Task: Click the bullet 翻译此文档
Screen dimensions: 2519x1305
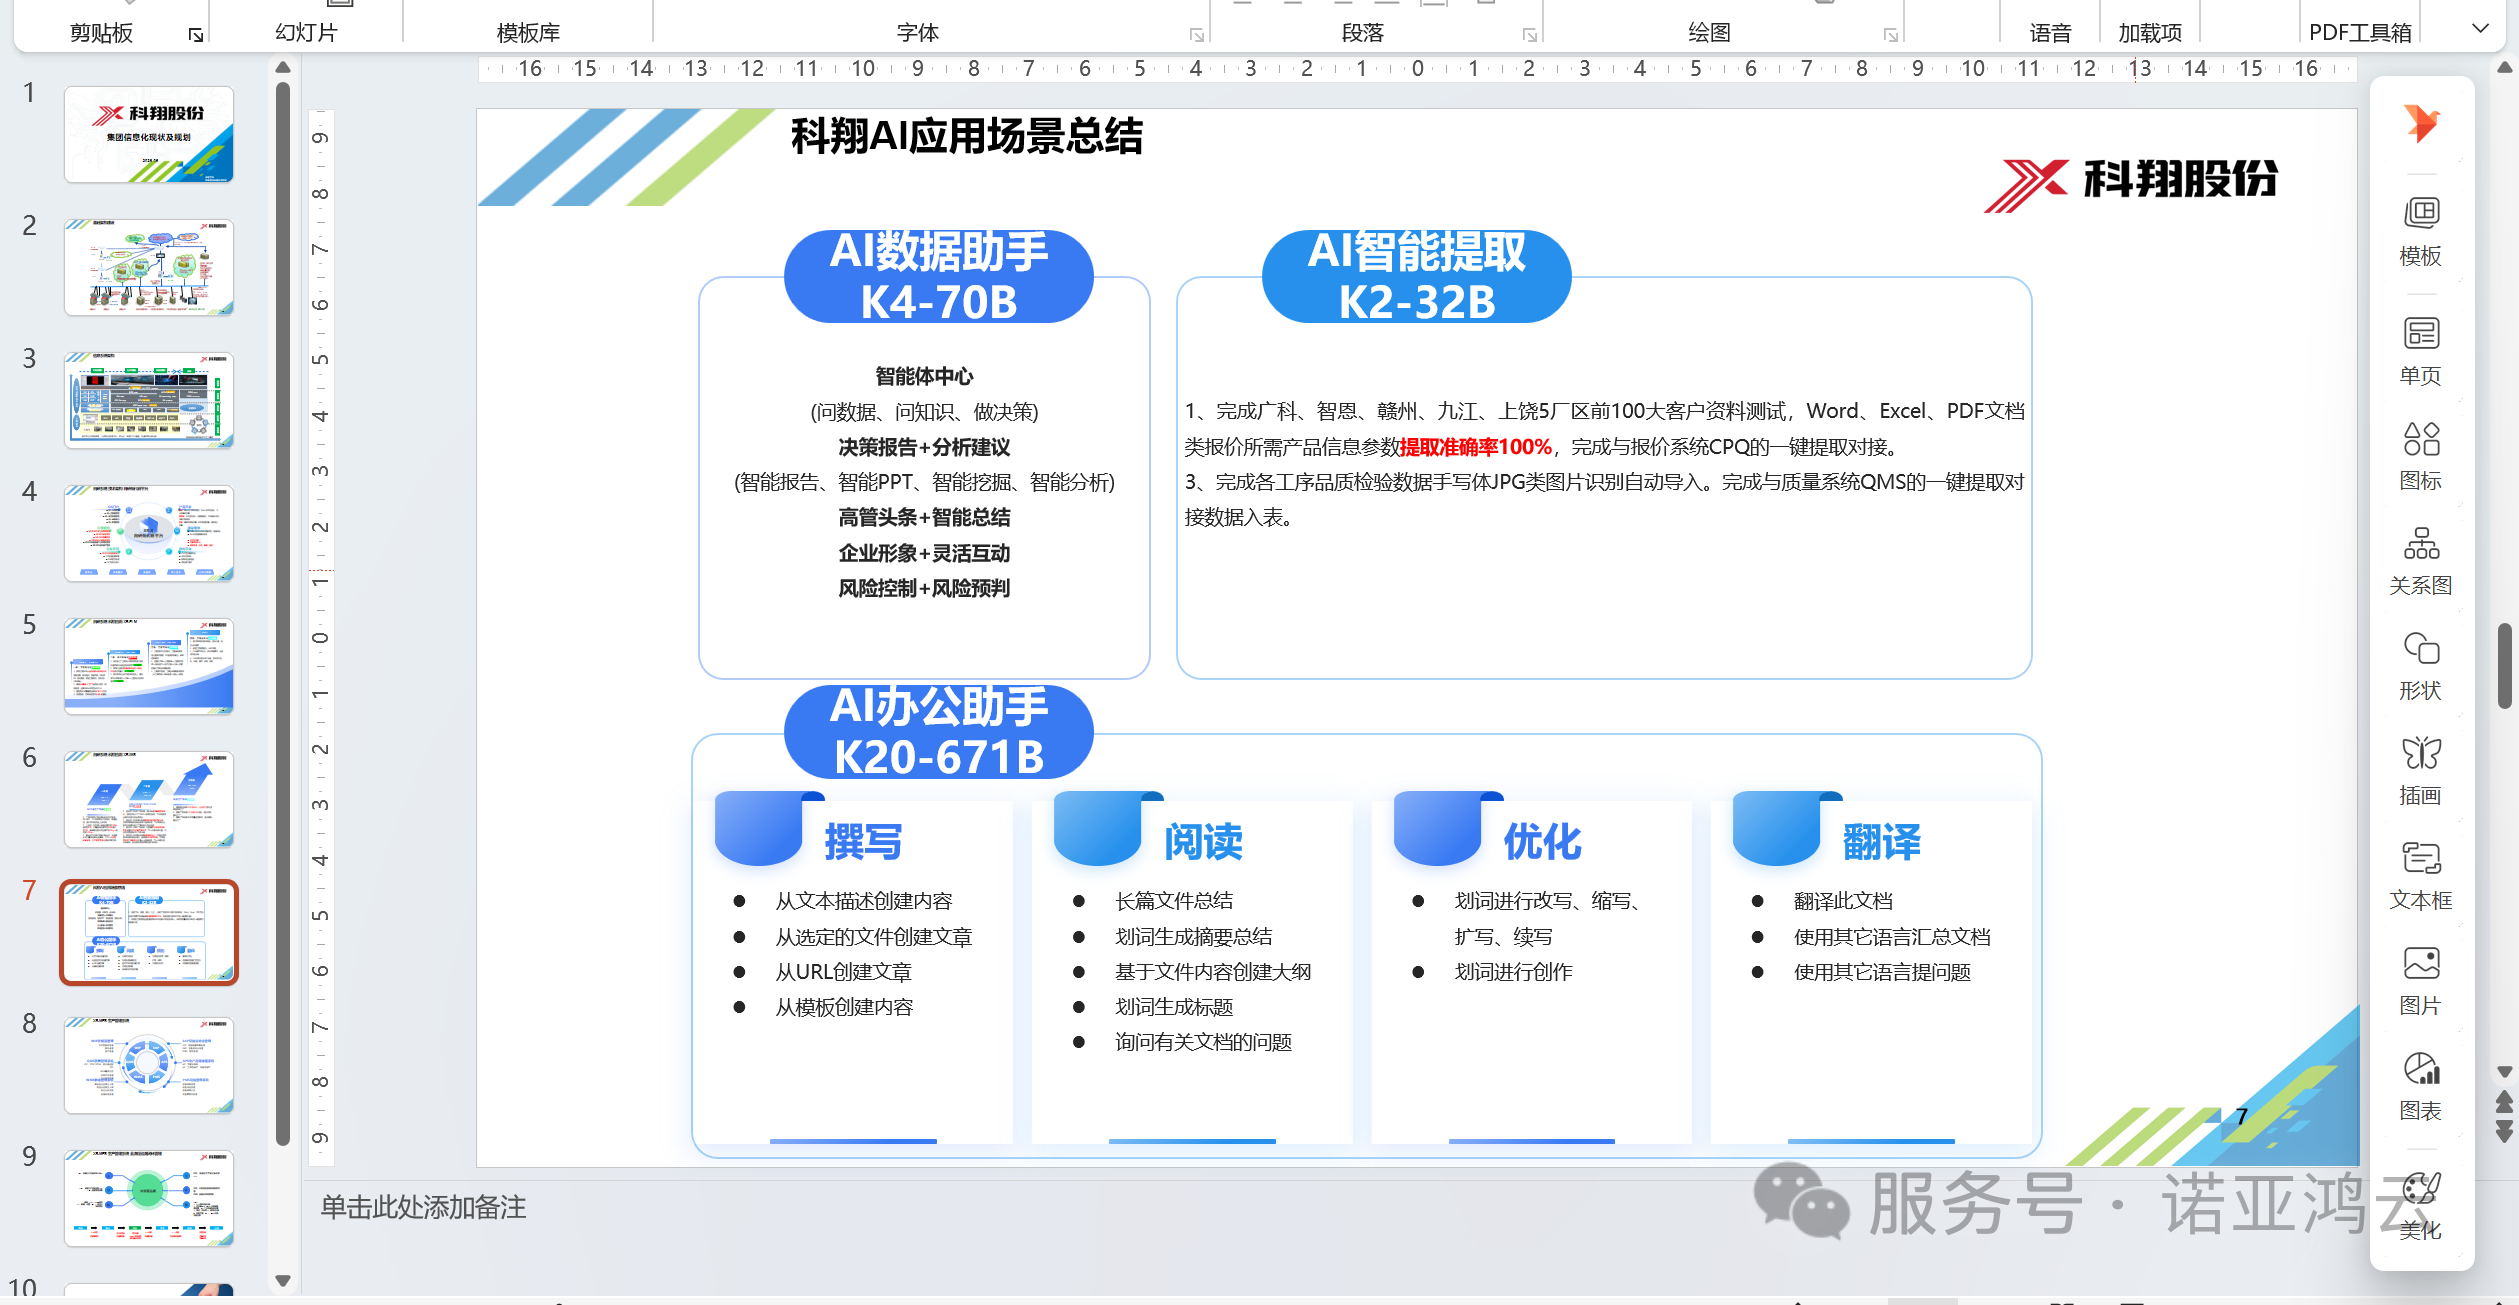Action: tap(1843, 901)
